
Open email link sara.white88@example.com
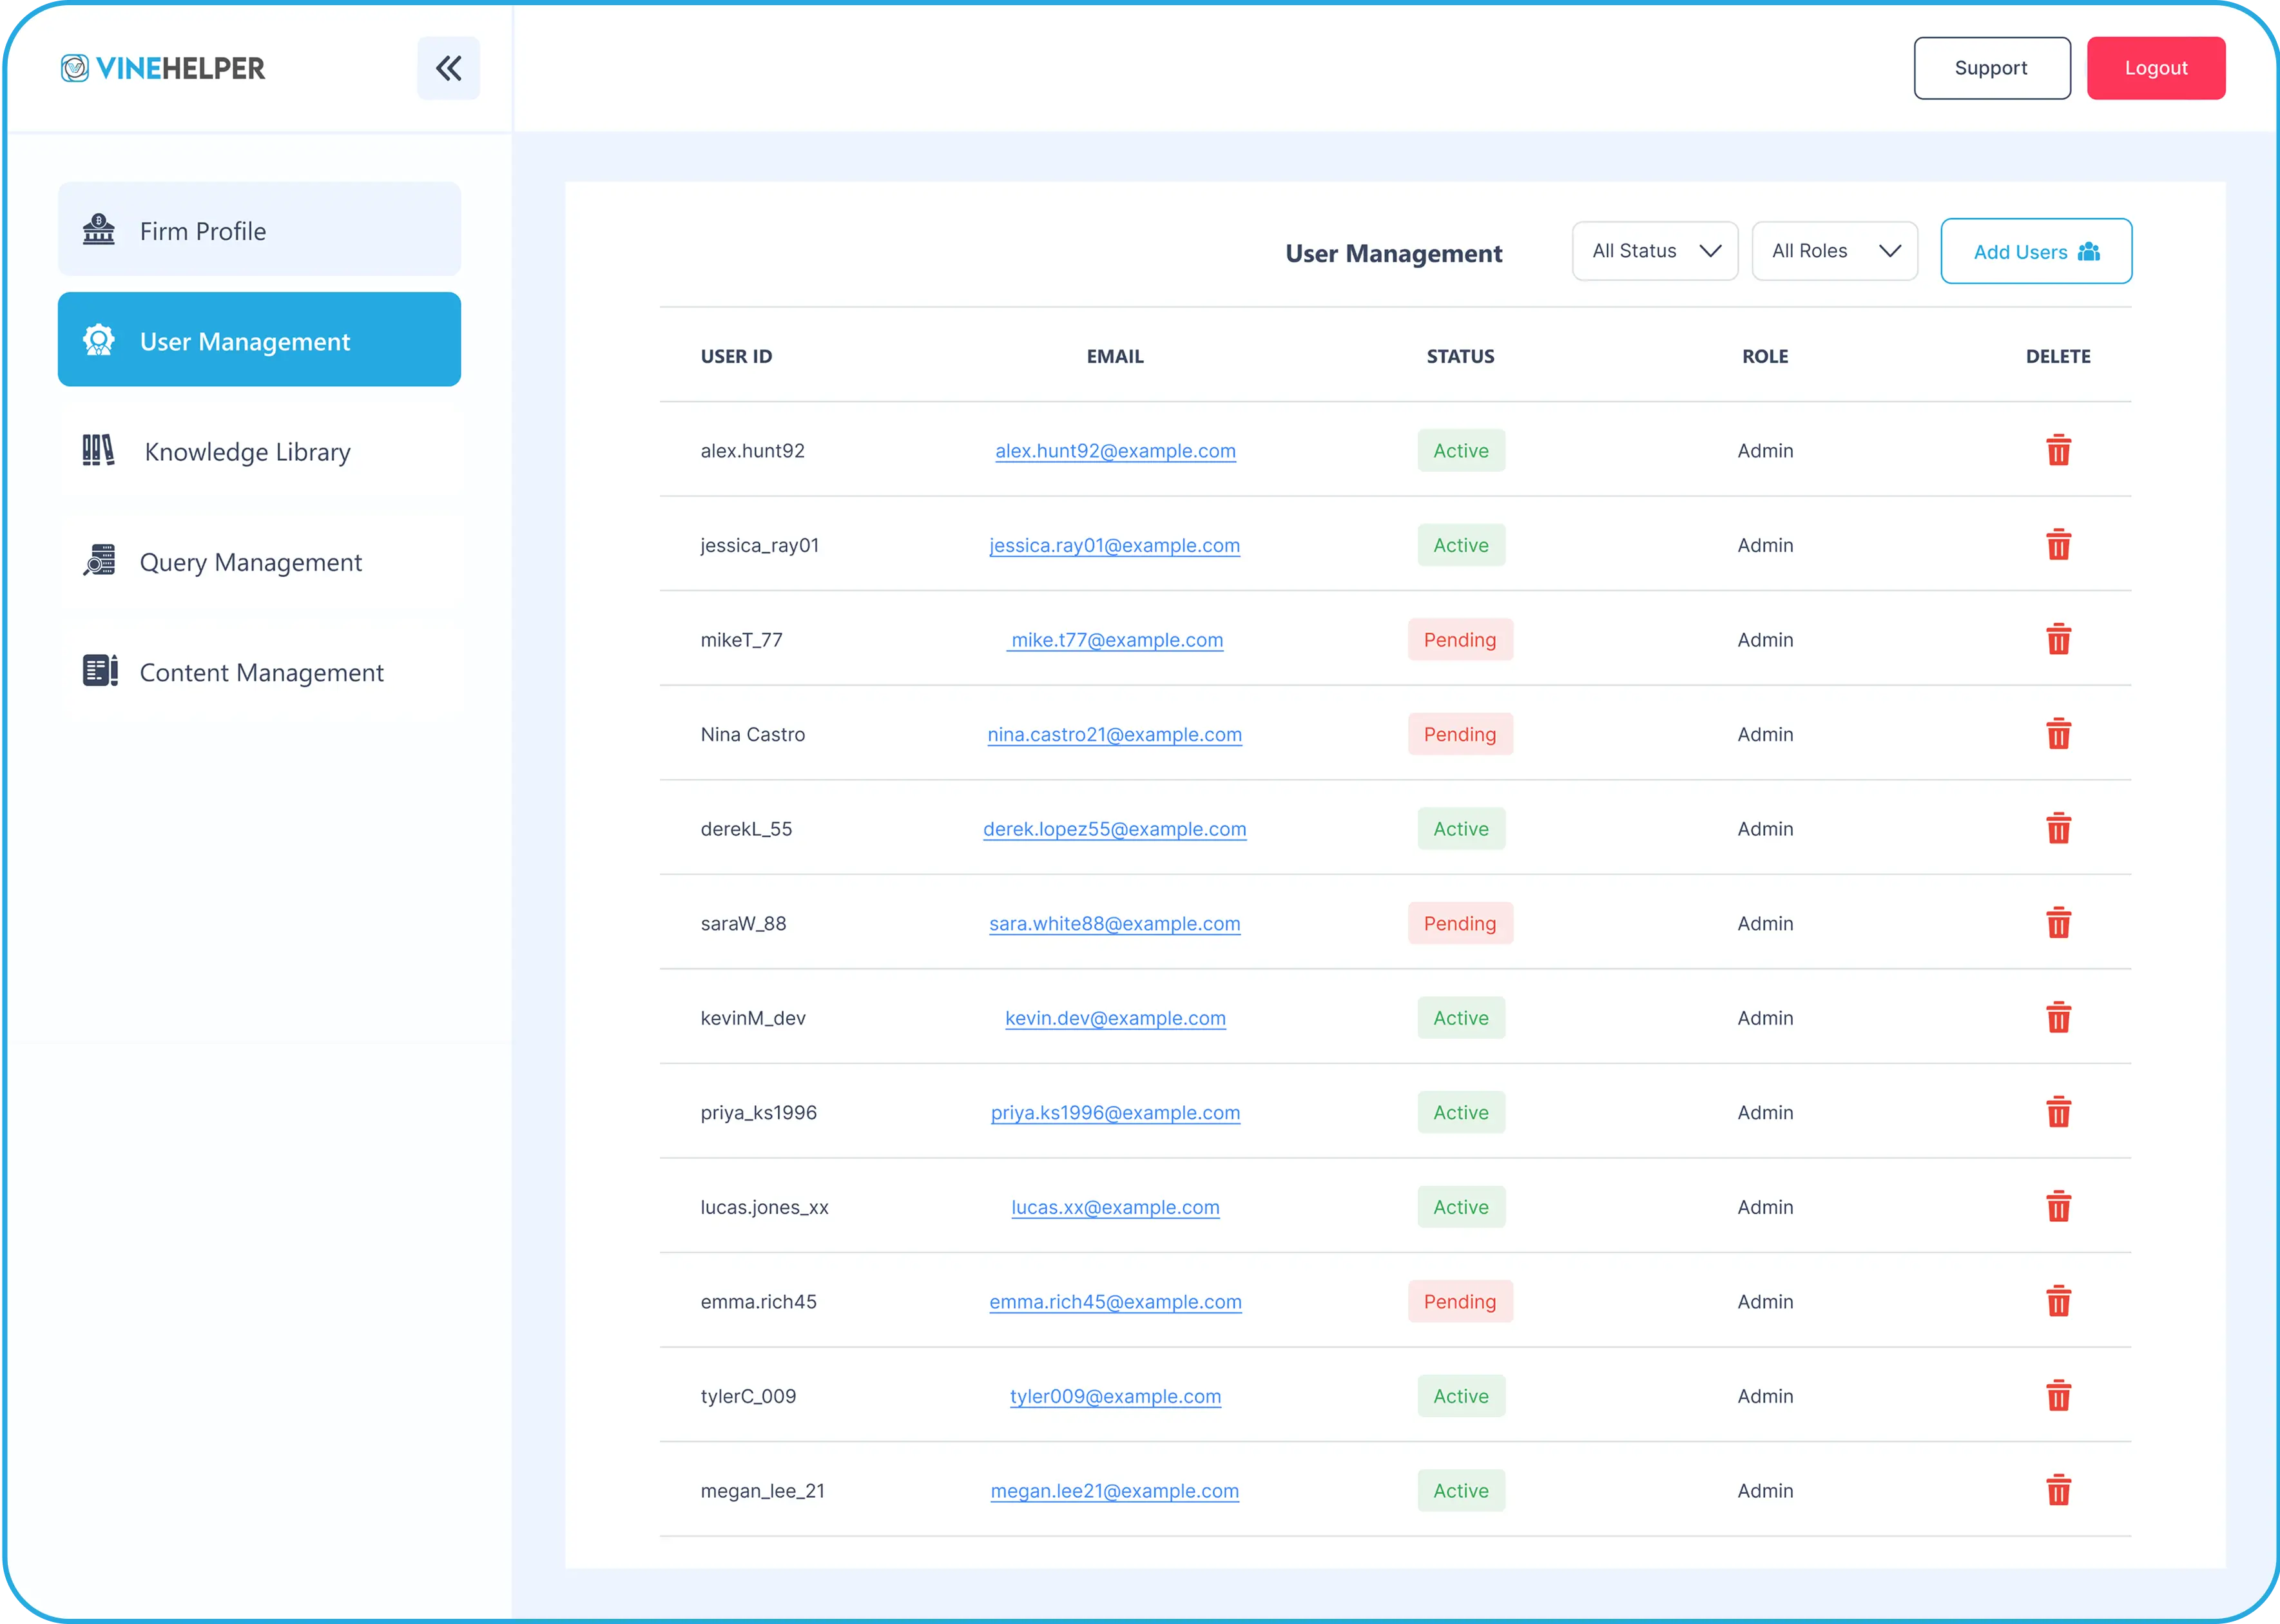click(1115, 923)
